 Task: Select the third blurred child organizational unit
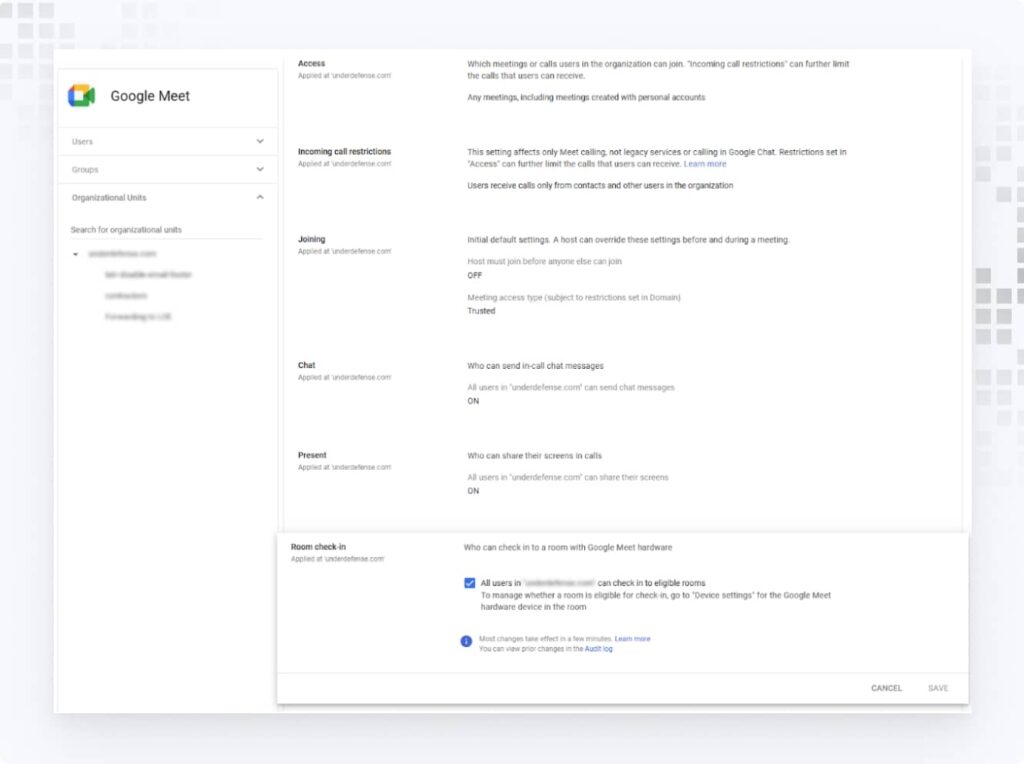click(x=138, y=317)
